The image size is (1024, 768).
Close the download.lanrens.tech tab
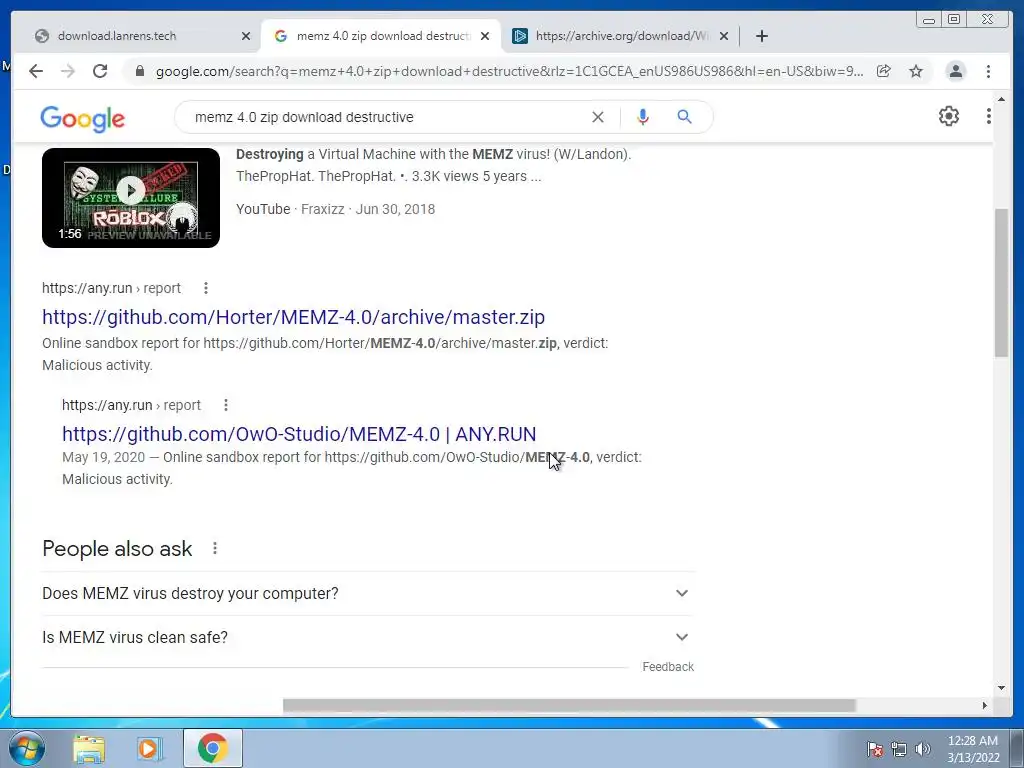coord(246,36)
